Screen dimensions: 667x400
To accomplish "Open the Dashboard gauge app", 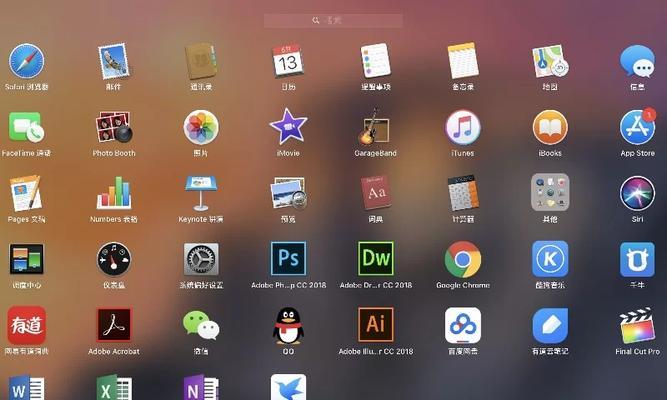I will (114, 259).
